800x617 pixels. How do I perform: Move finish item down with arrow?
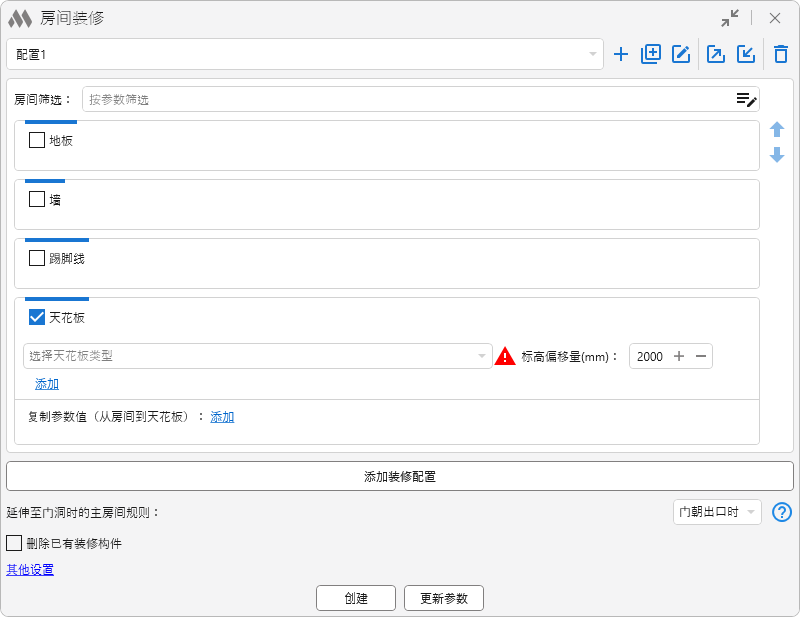tap(777, 155)
